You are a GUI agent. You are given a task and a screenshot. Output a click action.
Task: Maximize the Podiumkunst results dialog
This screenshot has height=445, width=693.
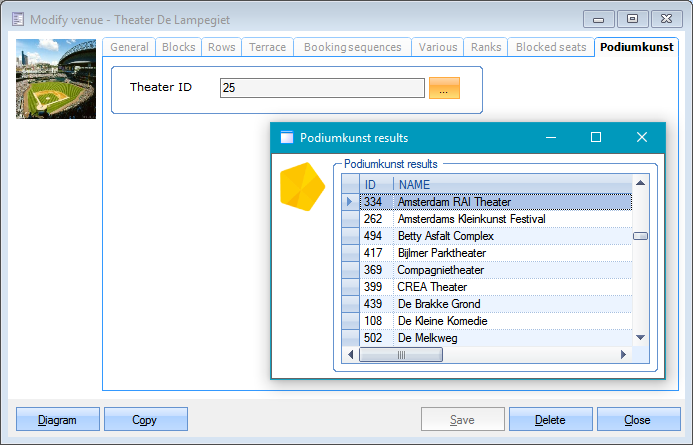coord(596,138)
